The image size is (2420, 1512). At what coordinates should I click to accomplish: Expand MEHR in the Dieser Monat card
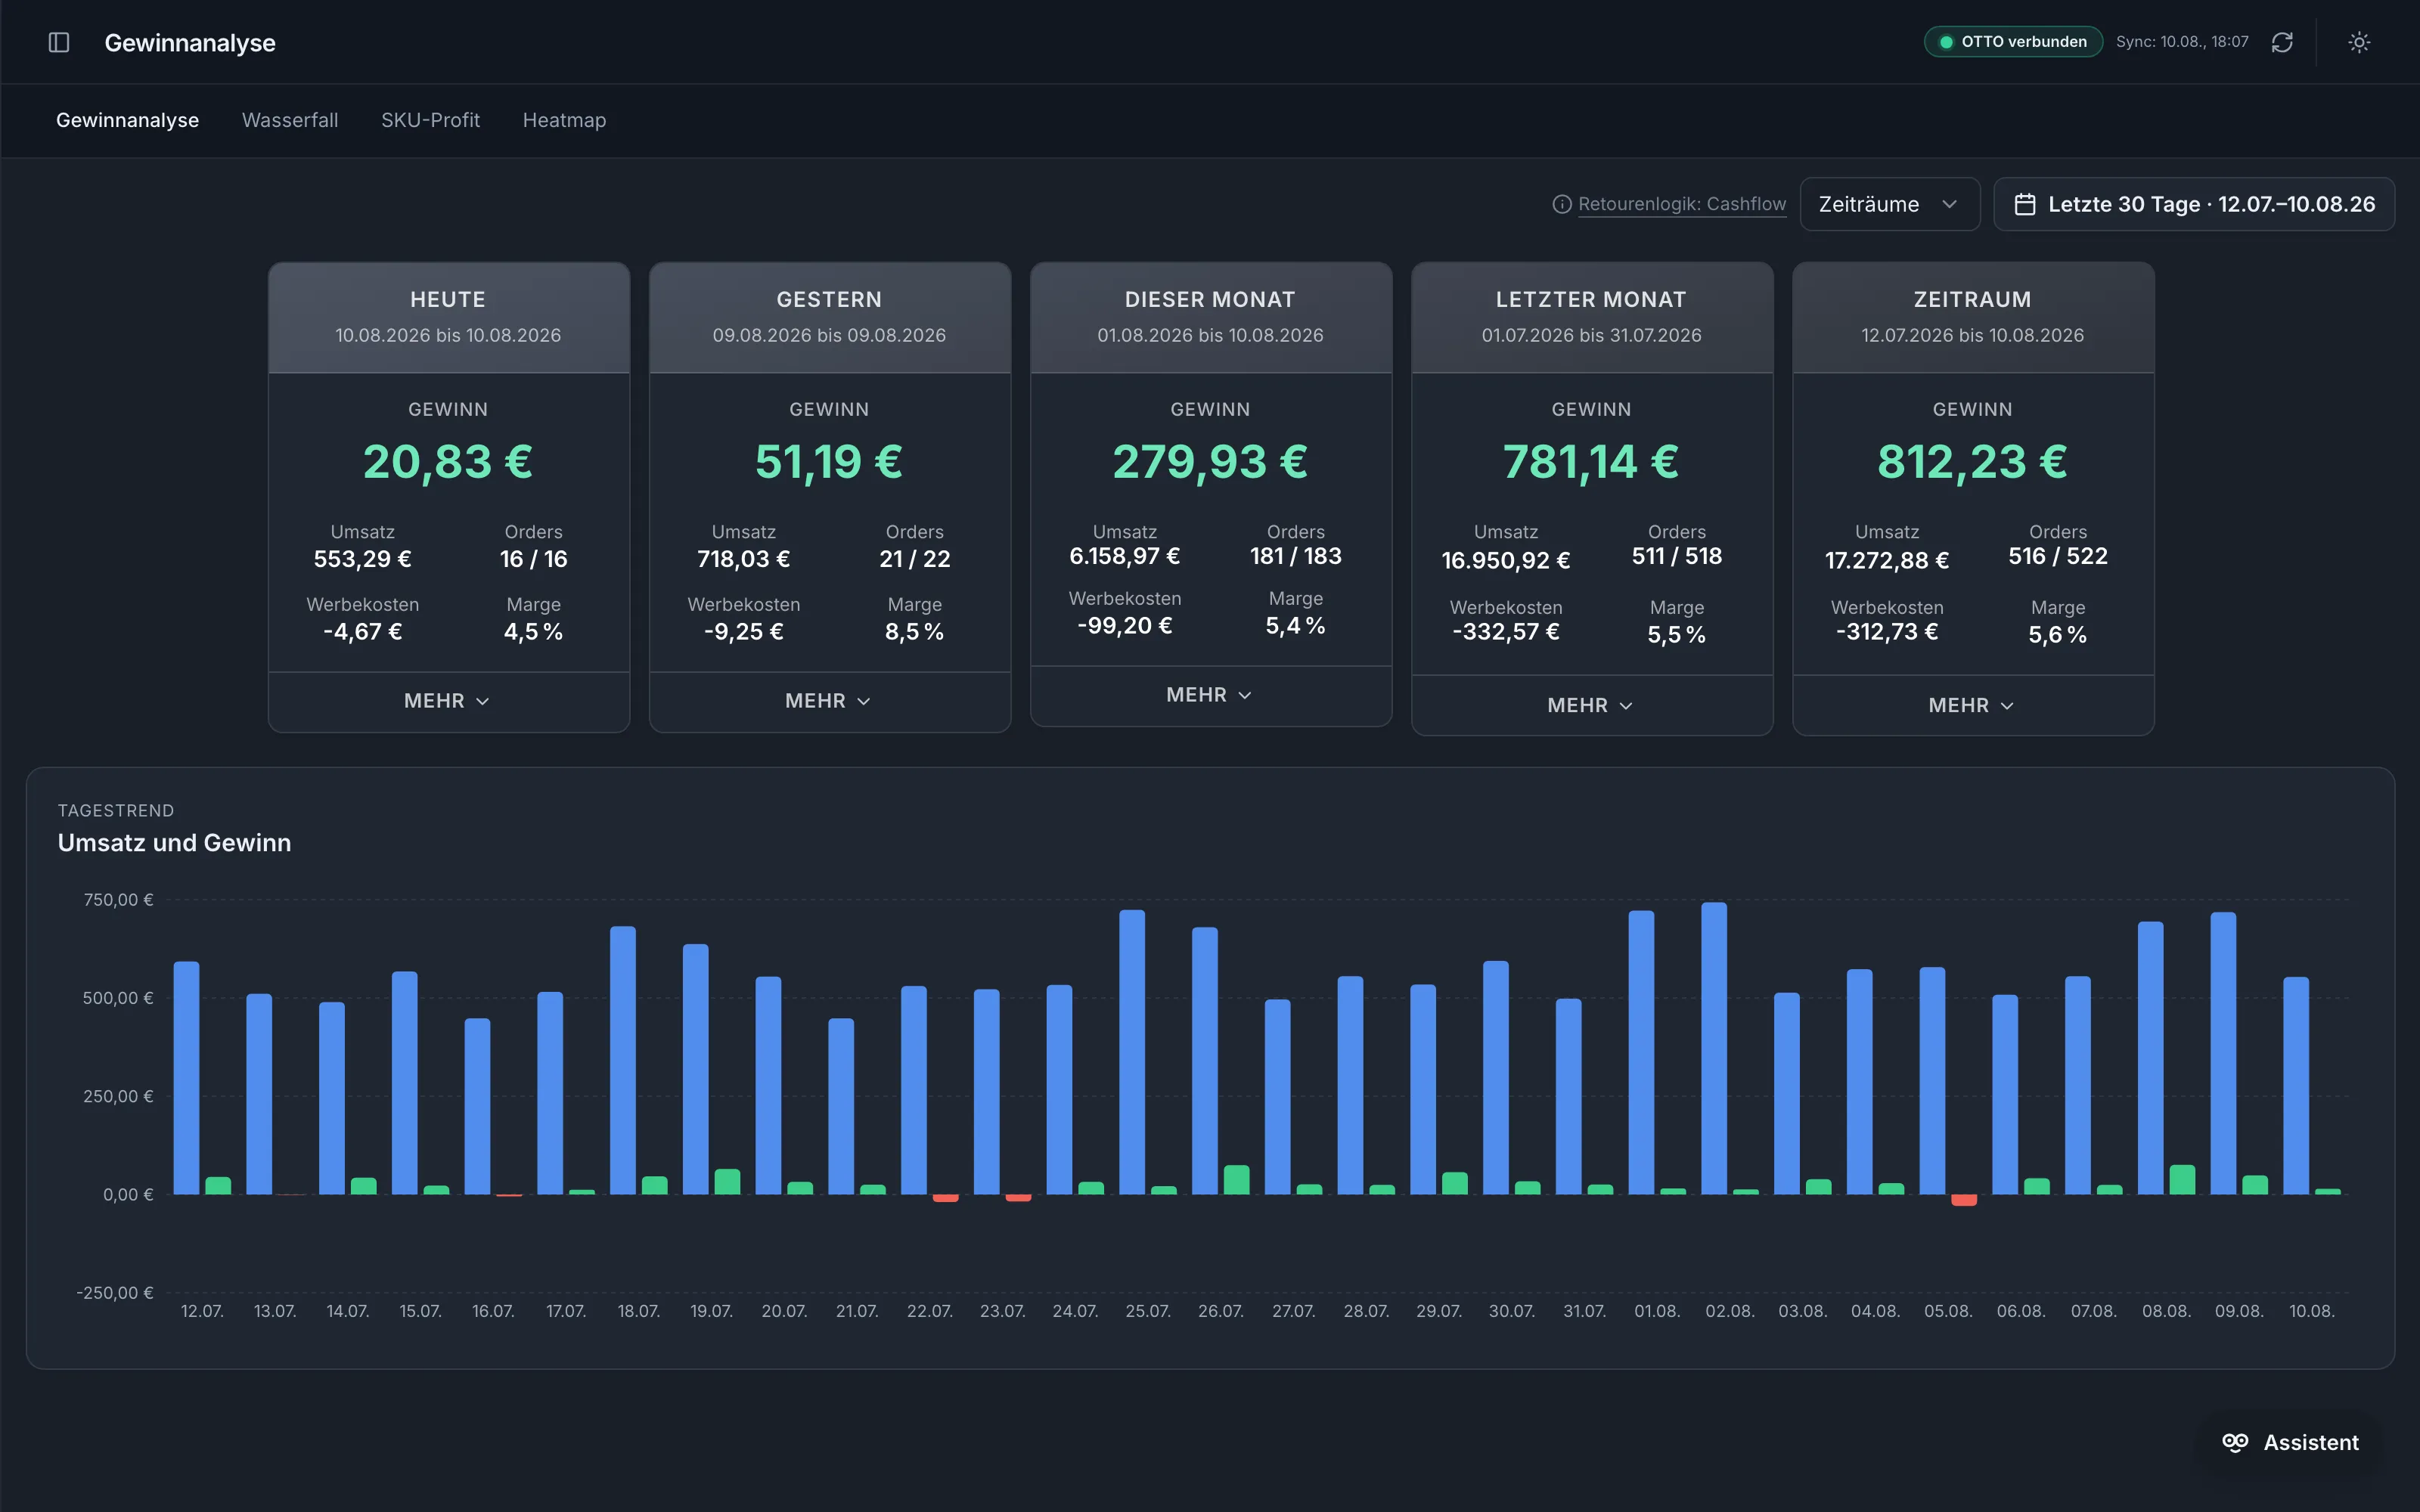(x=1210, y=695)
